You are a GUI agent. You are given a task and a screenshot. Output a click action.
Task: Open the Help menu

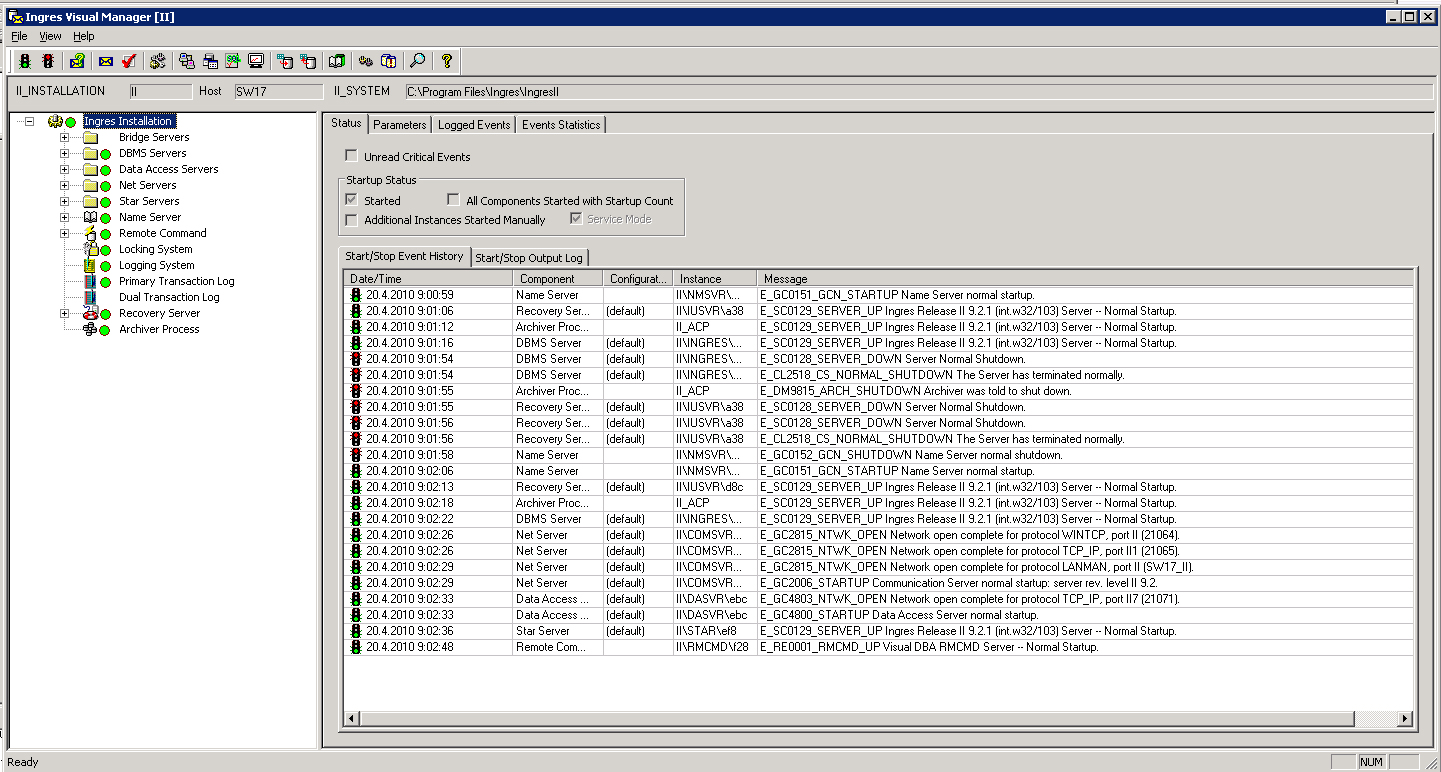[x=84, y=36]
